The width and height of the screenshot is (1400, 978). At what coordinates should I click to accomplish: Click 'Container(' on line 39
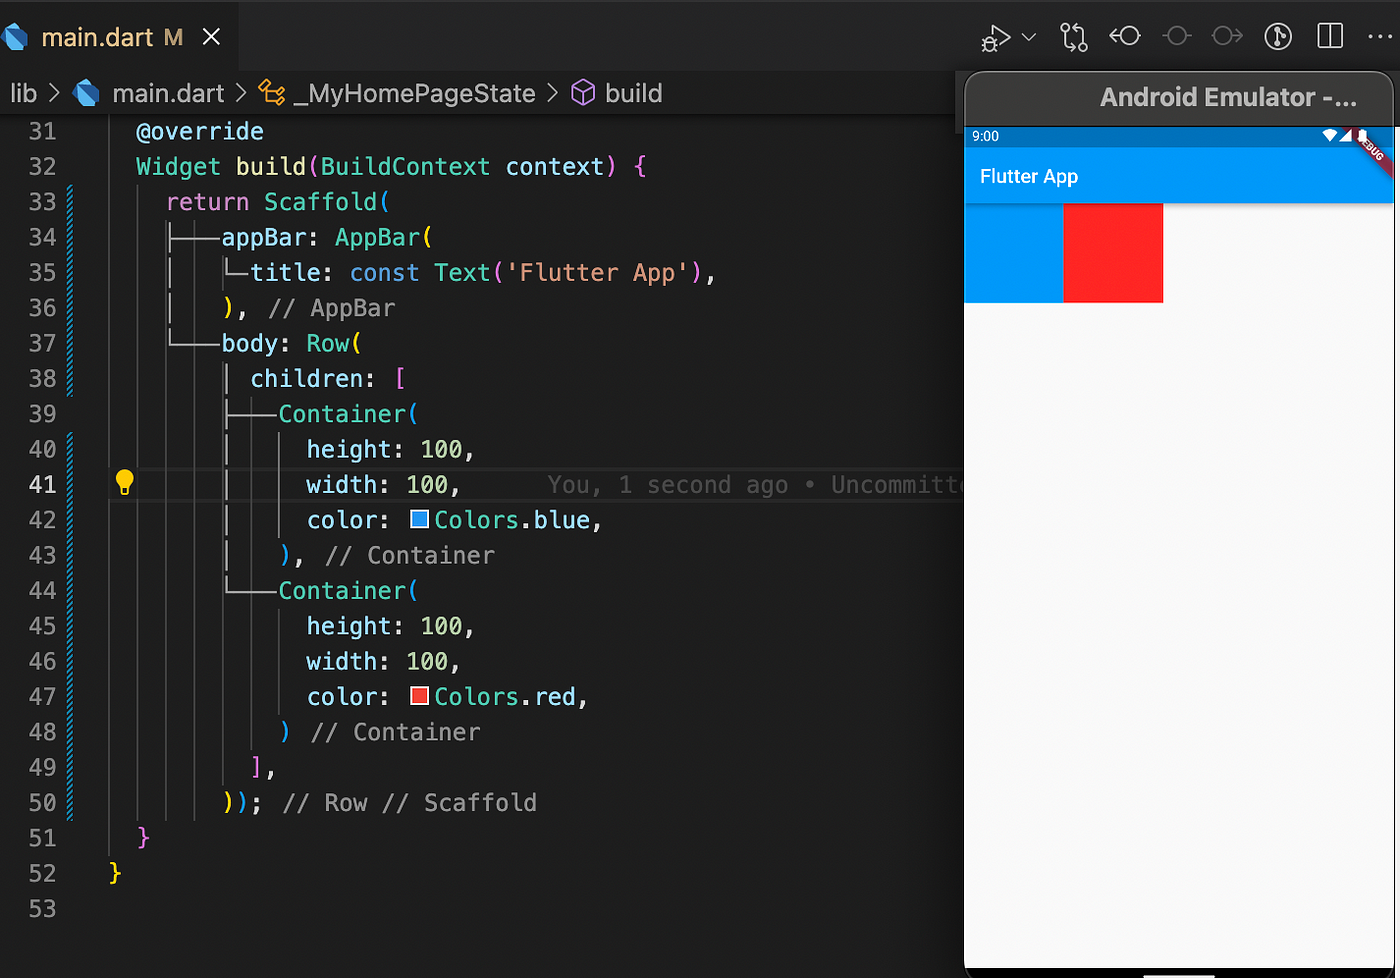[348, 414]
